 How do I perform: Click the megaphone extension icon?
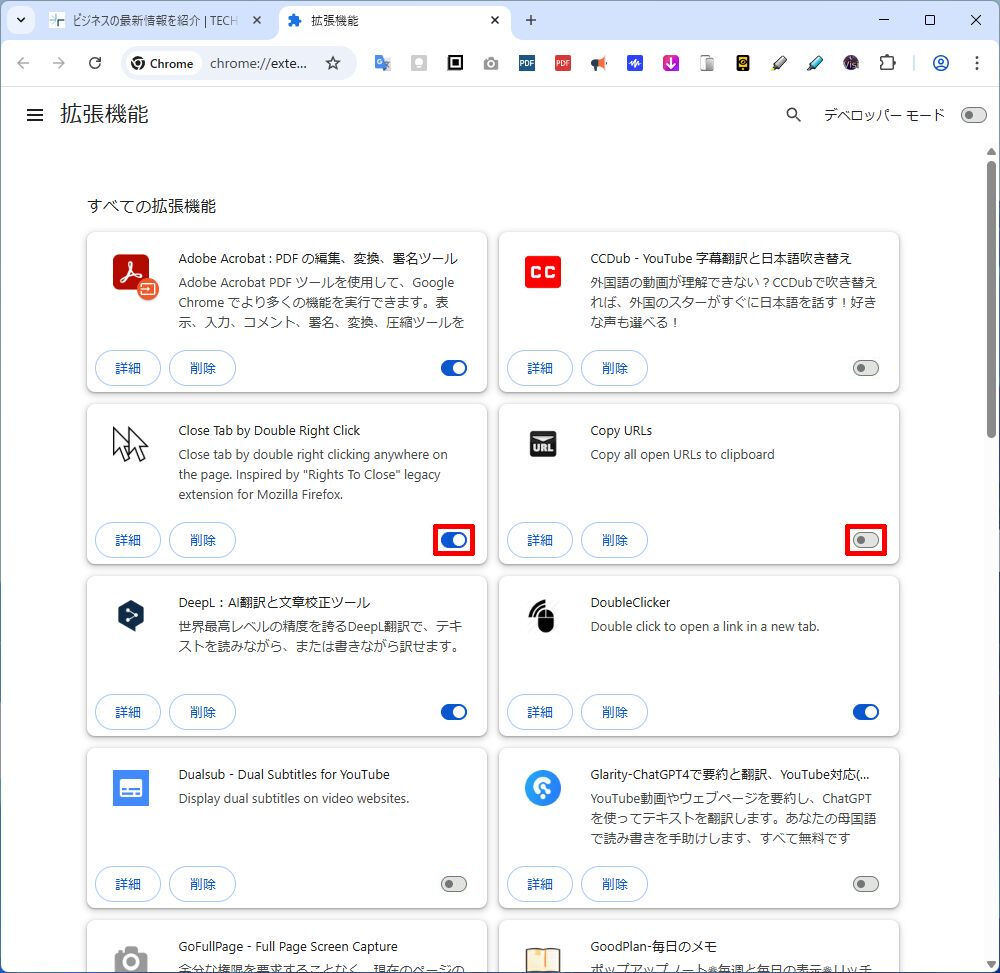coord(598,63)
